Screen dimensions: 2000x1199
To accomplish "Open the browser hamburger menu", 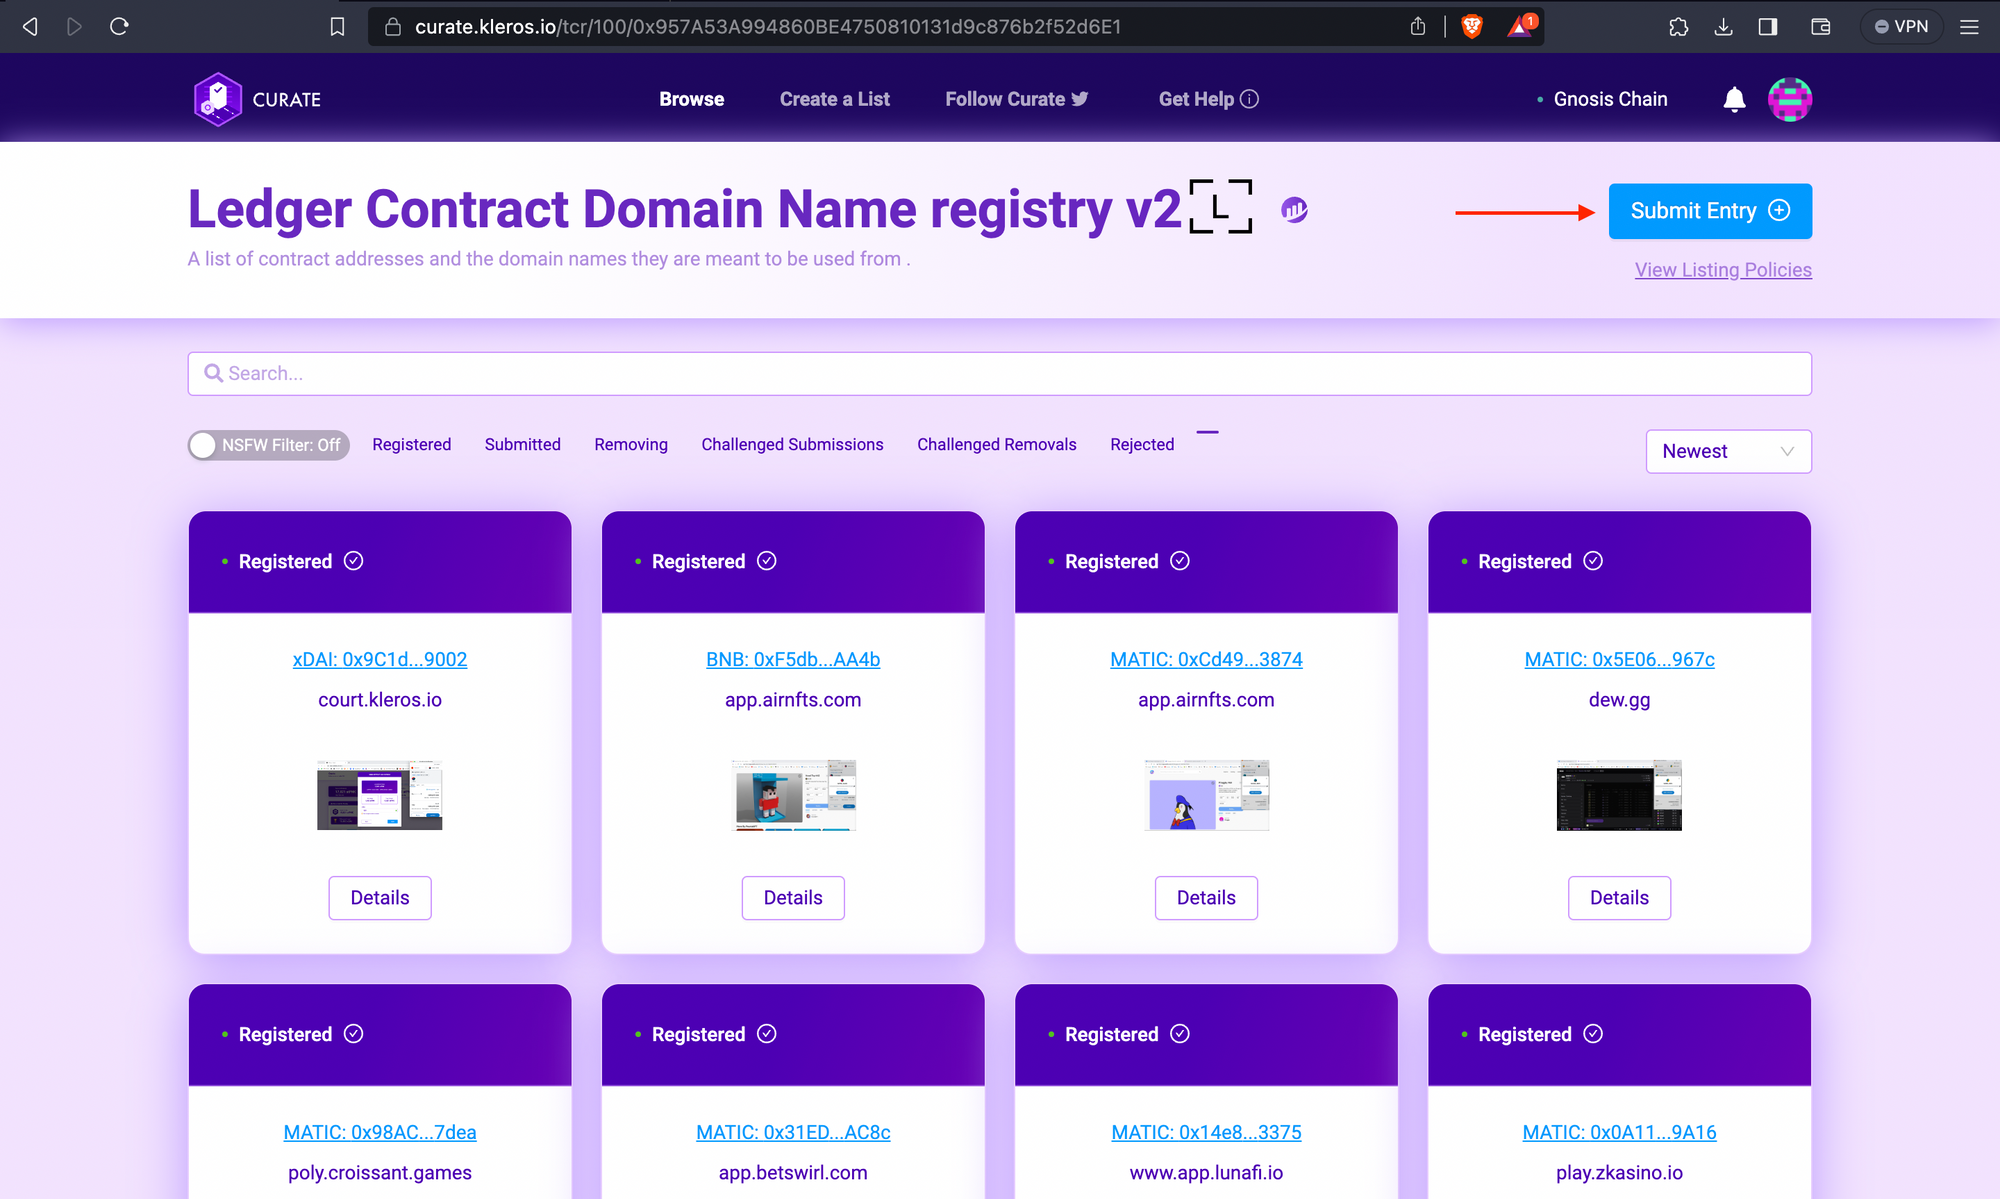I will [x=1969, y=27].
